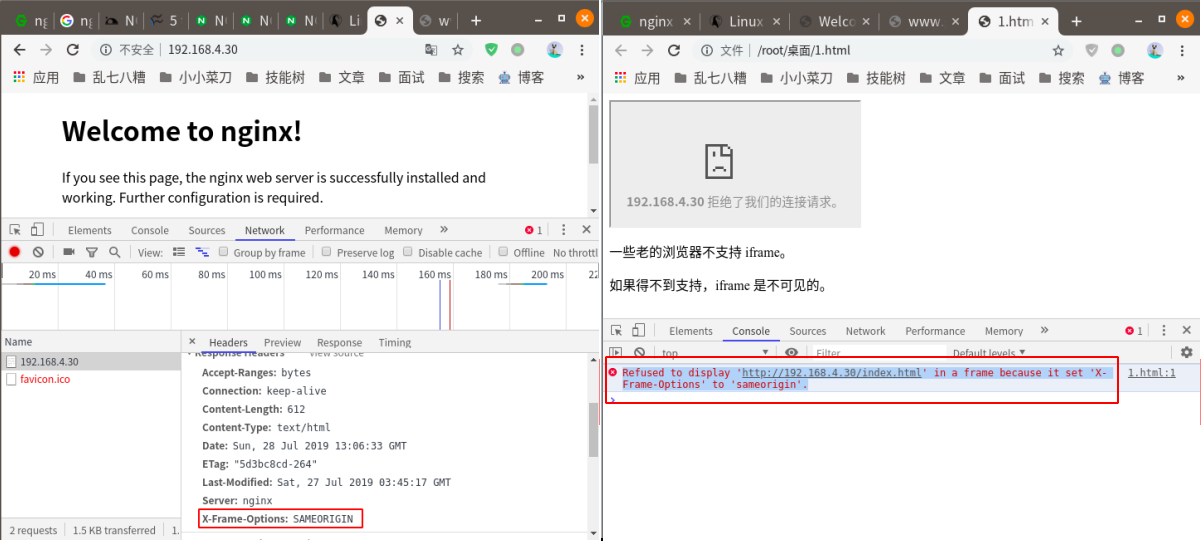Screen dimensions: 1203x544
Task: Open http://192.168.4.30/index.html link in console error
Action: (x=831, y=372)
